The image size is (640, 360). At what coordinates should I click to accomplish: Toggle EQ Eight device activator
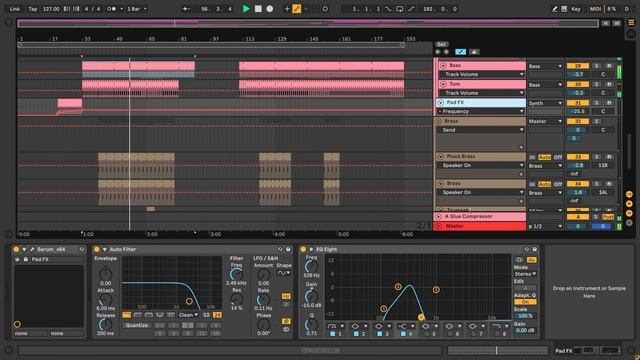303,249
